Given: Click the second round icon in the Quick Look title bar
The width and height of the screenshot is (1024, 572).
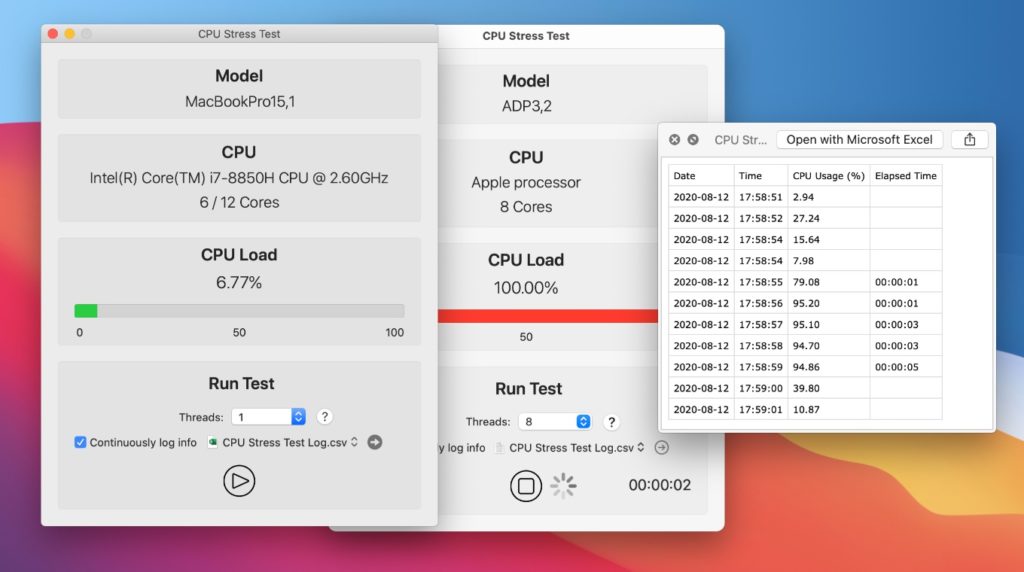Looking at the screenshot, I should click(x=693, y=140).
